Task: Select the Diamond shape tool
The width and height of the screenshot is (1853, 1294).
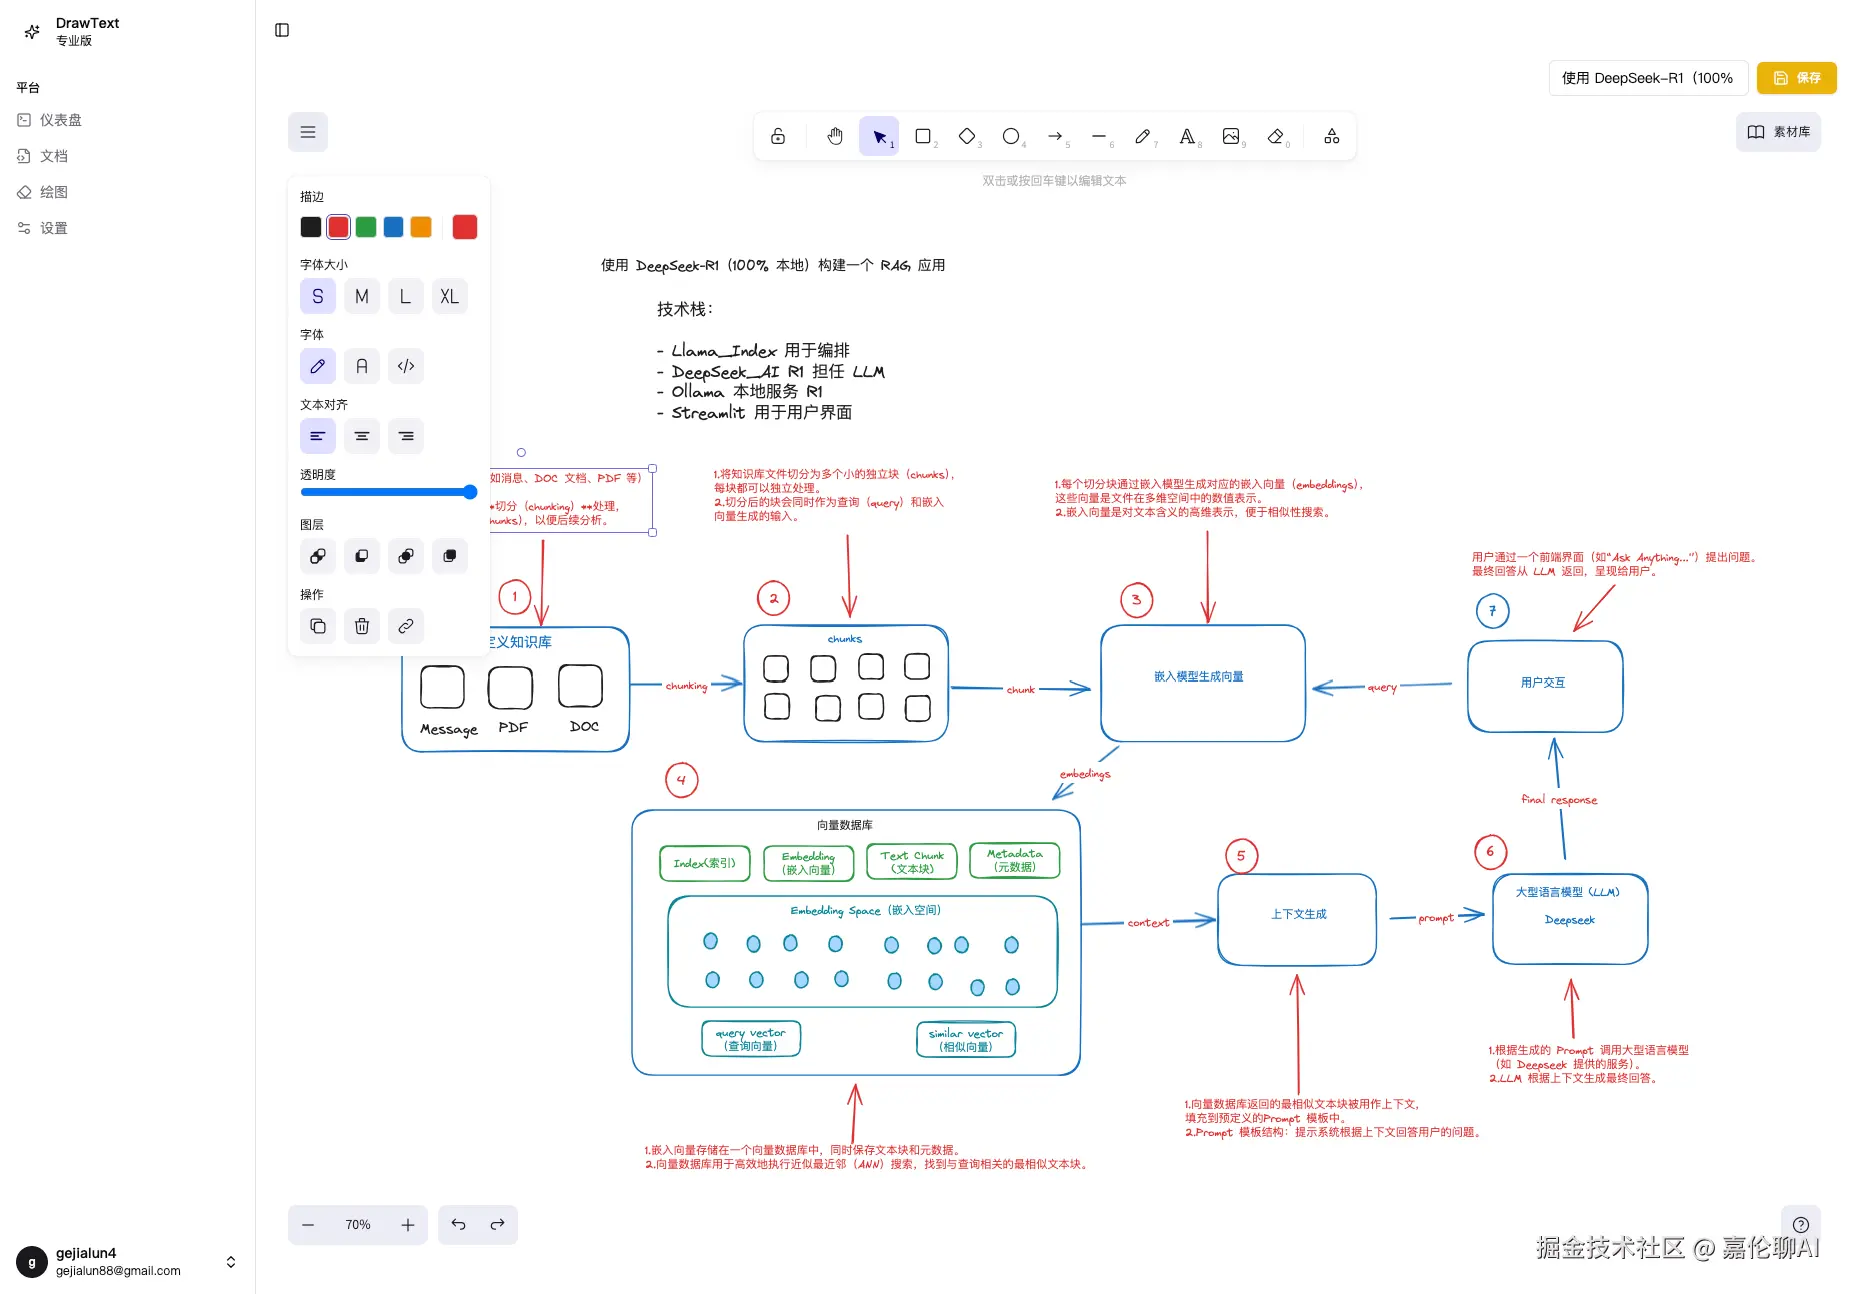Action: point(966,136)
